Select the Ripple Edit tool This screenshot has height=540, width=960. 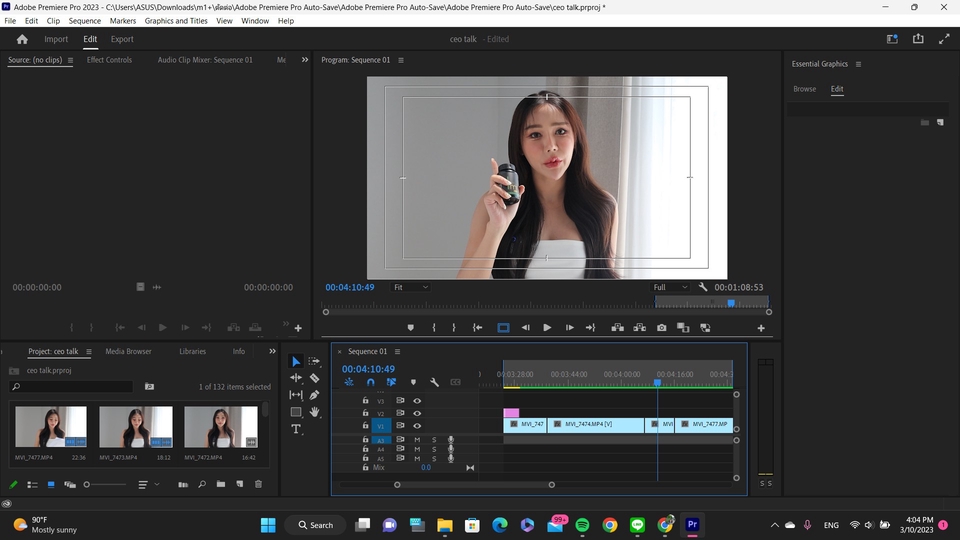pos(296,378)
